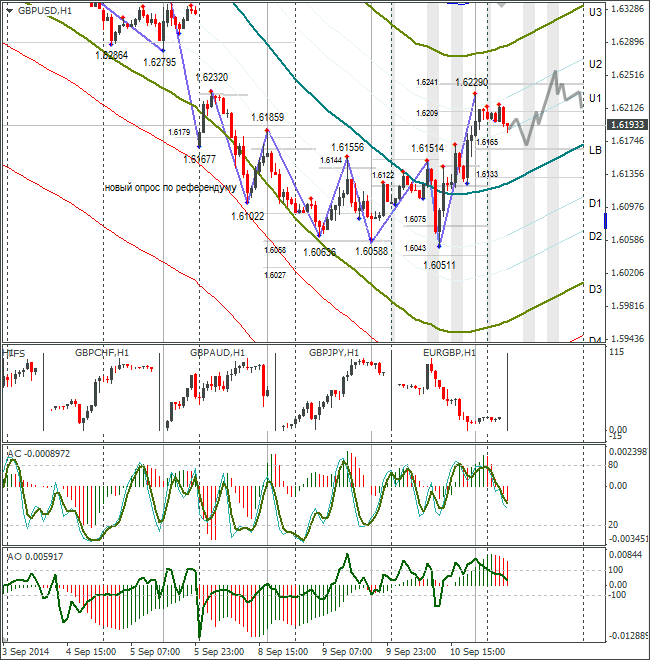Image resolution: width=650 pixels, height=660 pixels.
Task: Click the 1.61514 swing high label
Action: 427,149
